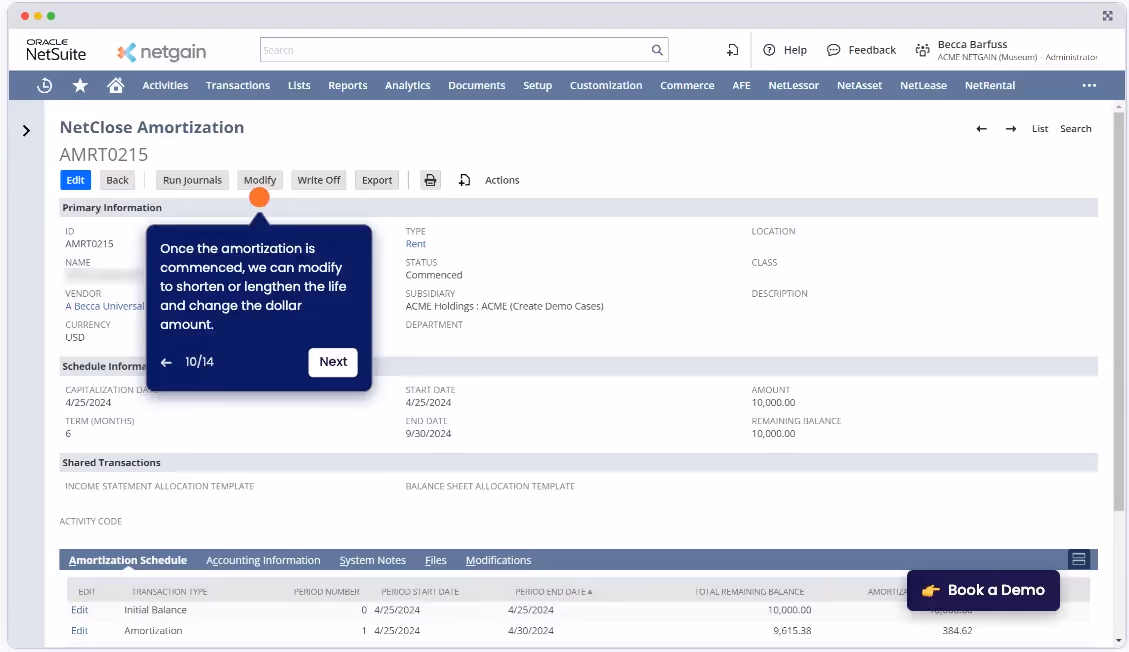1129x652 pixels.
Task: Click the netgain logo in the header
Action: click(160, 51)
